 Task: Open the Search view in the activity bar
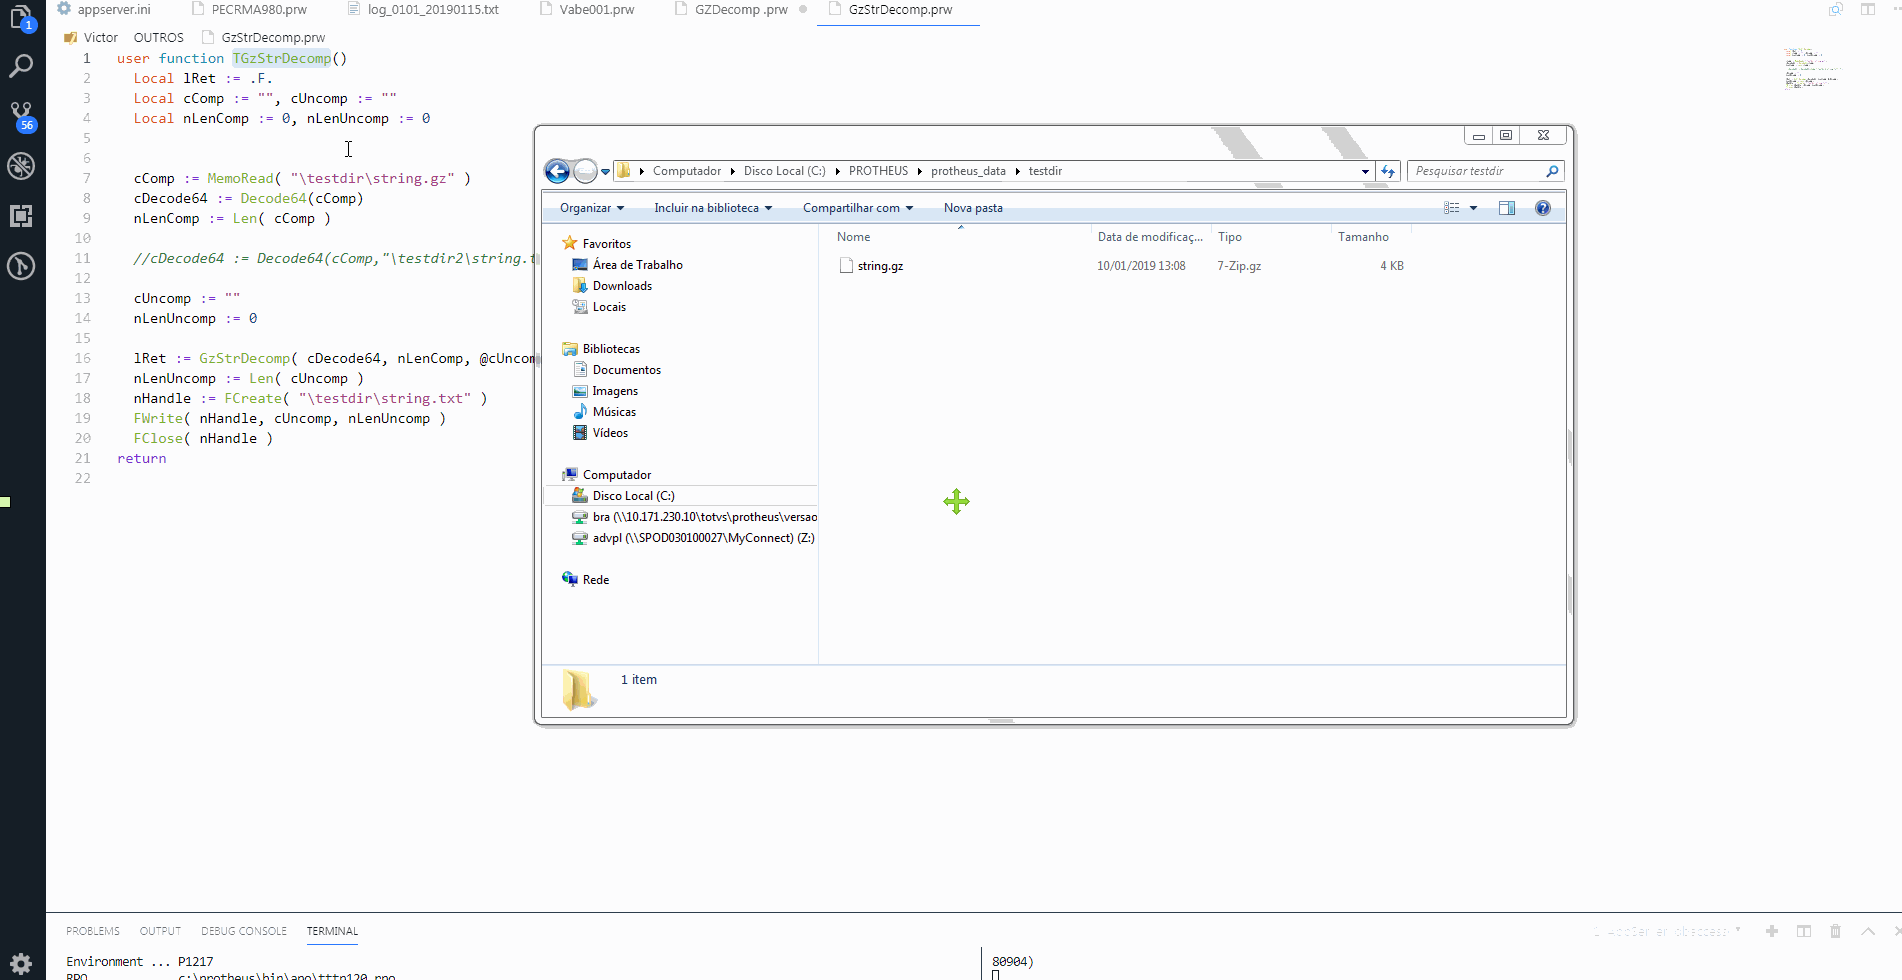(x=21, y=66)
